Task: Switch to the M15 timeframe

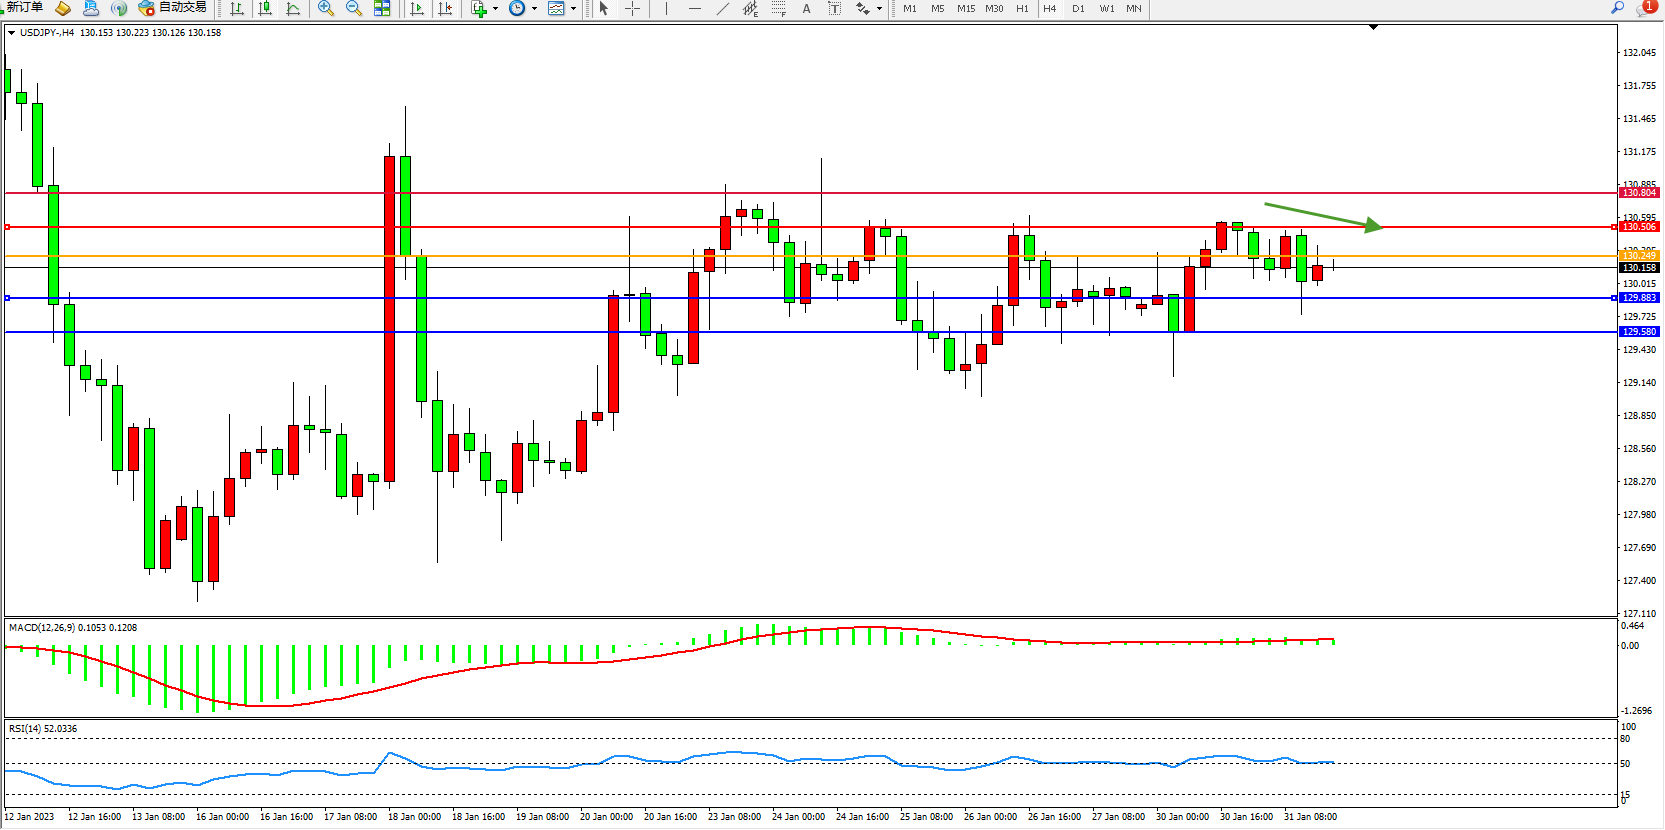Action: tap(965, 8)
